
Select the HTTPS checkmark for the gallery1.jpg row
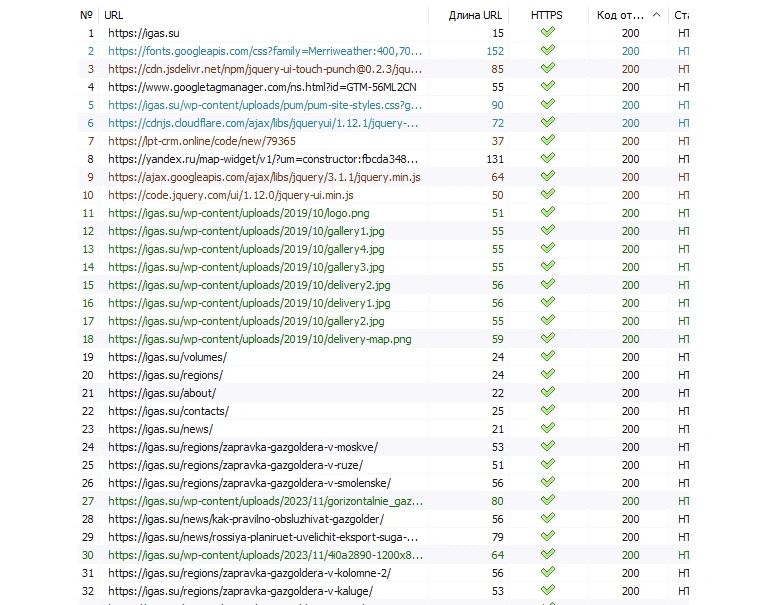(548, 230)
